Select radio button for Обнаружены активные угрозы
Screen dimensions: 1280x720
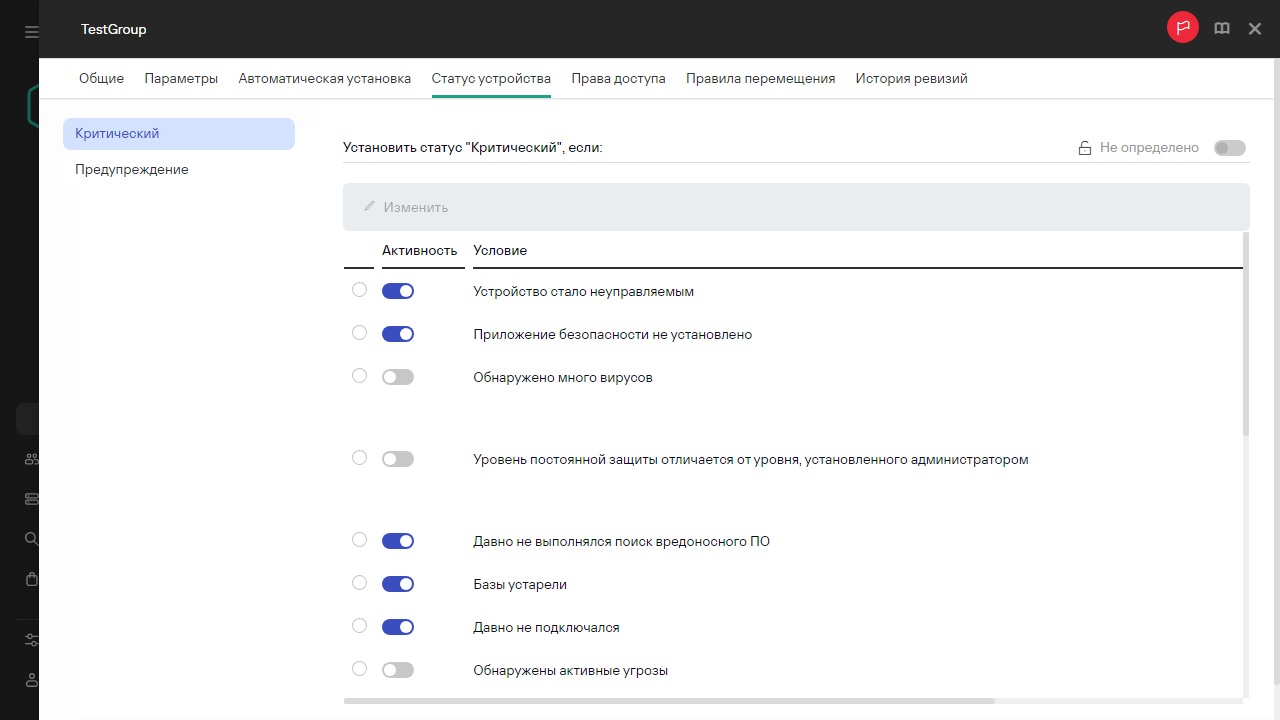click(x=360, y=669)
